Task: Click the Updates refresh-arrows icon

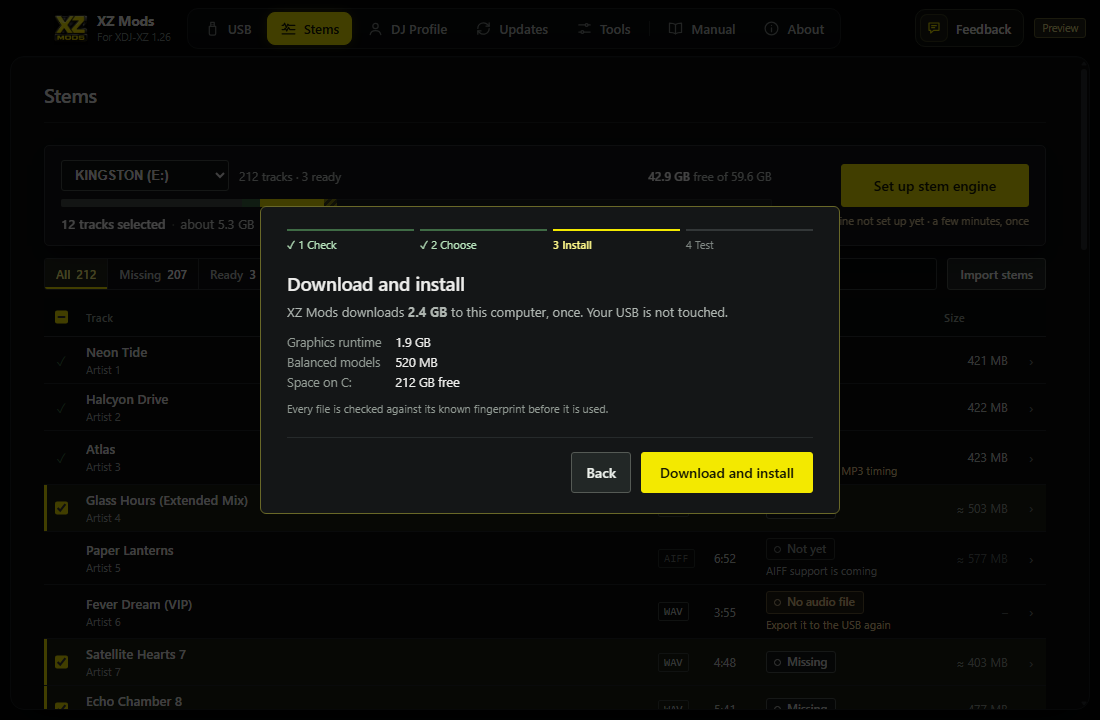Action: click(x=483, y=29)
